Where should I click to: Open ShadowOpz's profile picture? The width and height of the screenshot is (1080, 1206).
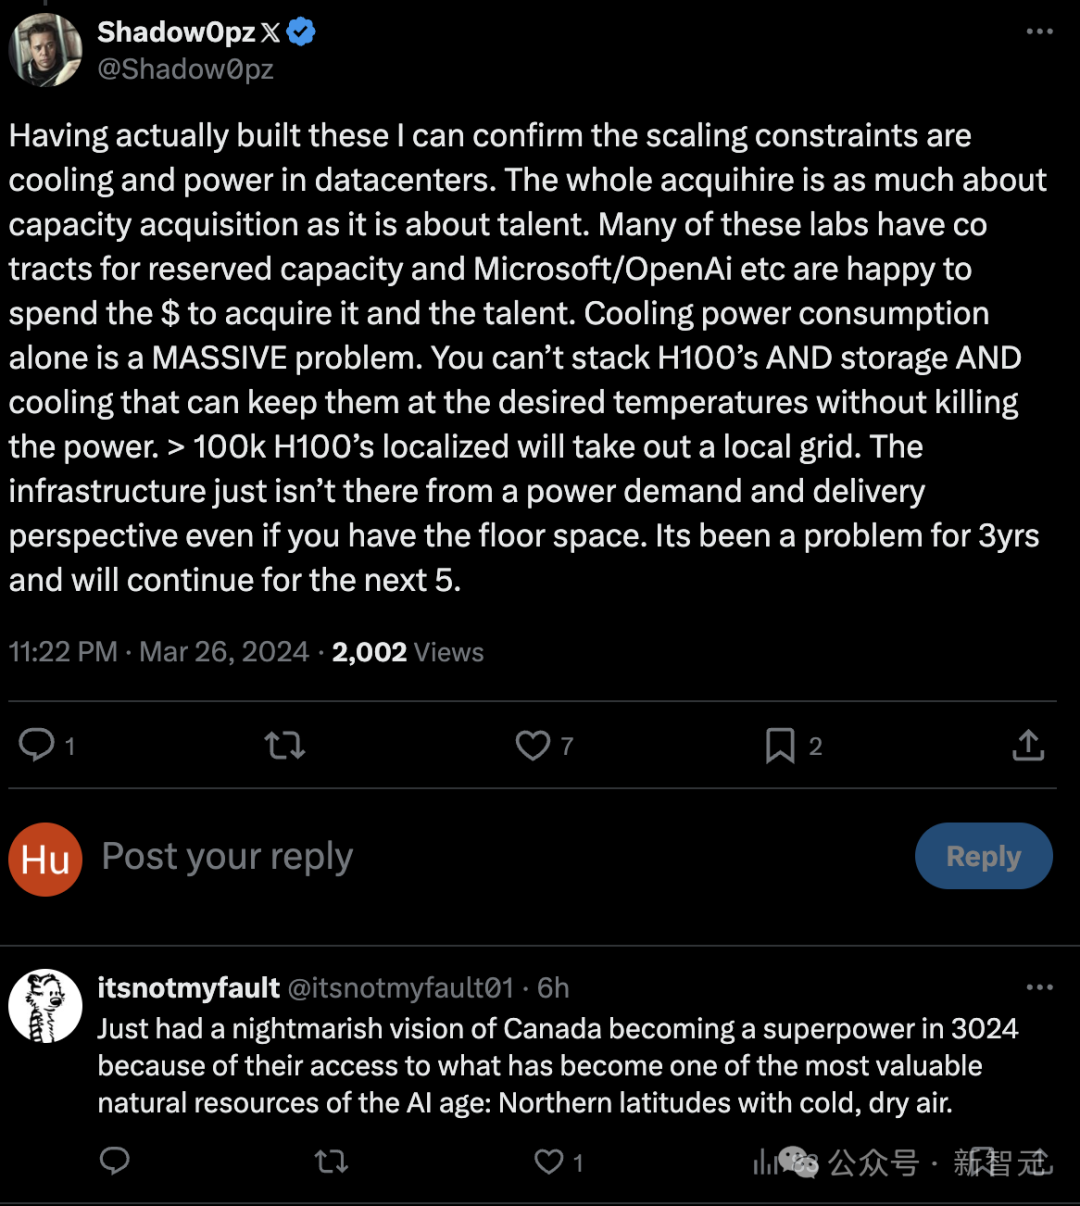coord(45,50)
